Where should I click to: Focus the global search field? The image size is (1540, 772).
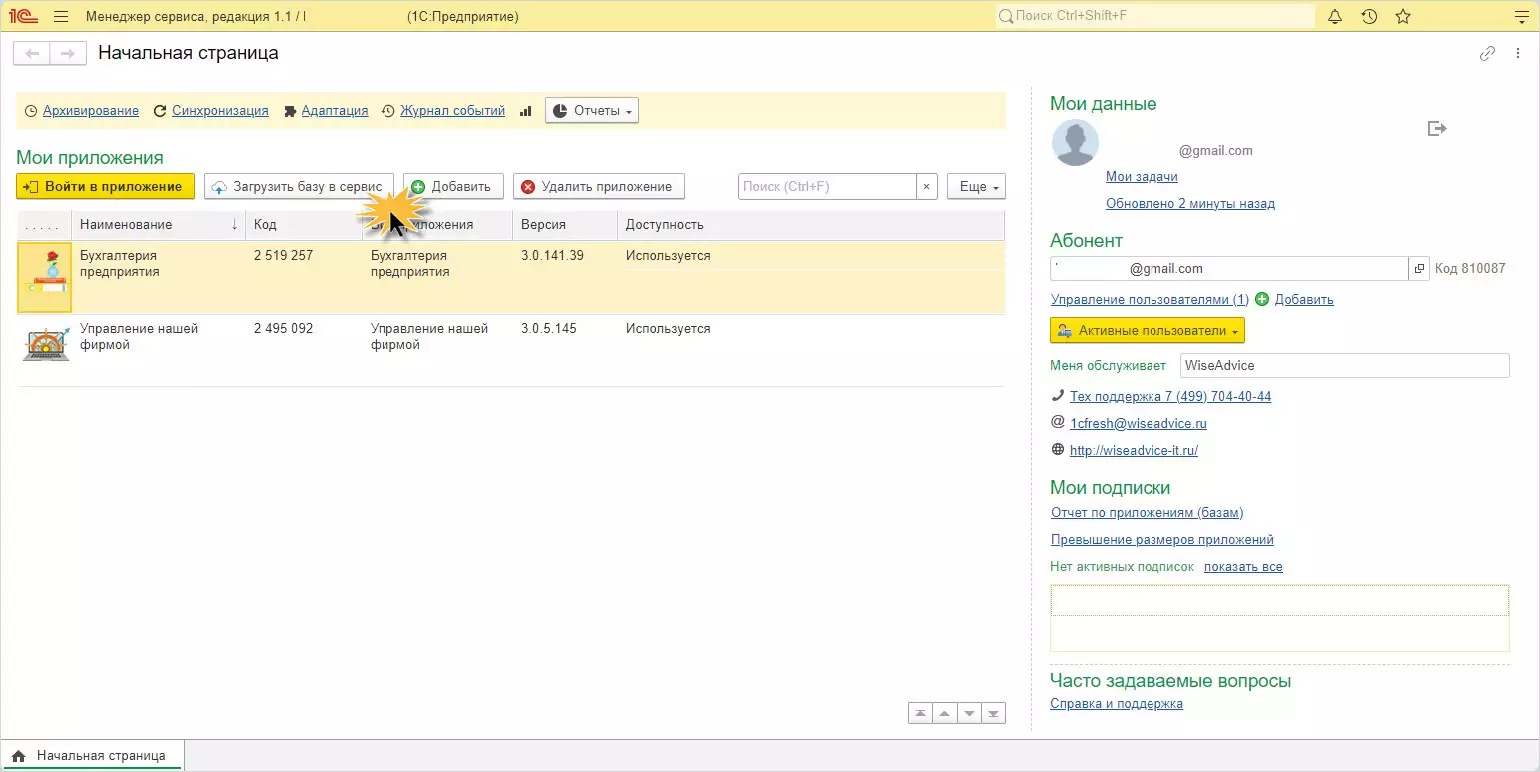[x=1155, y=17]
